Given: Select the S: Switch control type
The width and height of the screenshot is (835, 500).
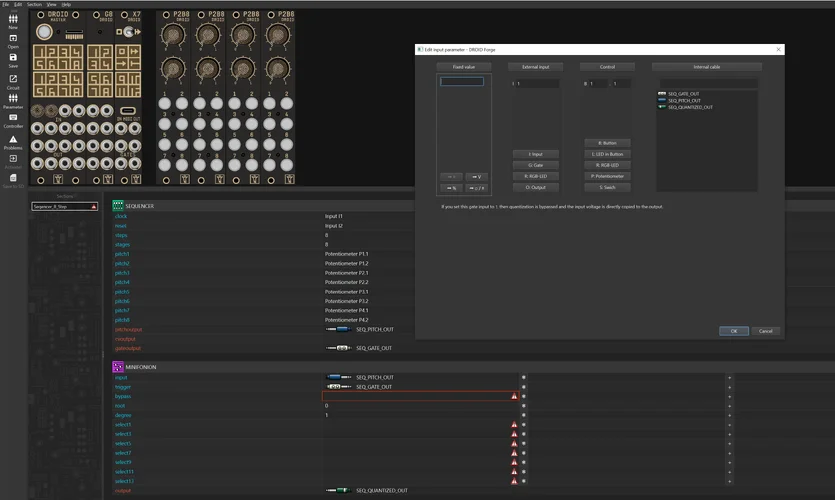Looking at the screenshot, I should [607, 187].
